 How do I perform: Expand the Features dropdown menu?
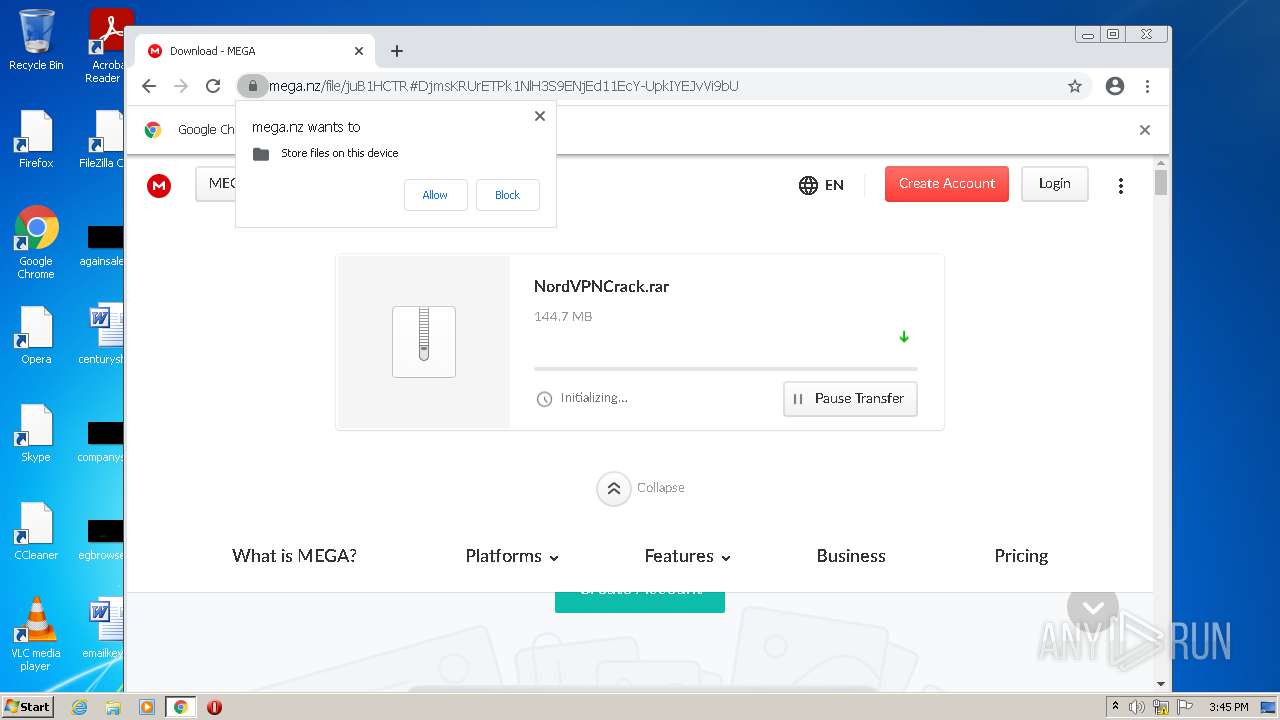[688, 556]
